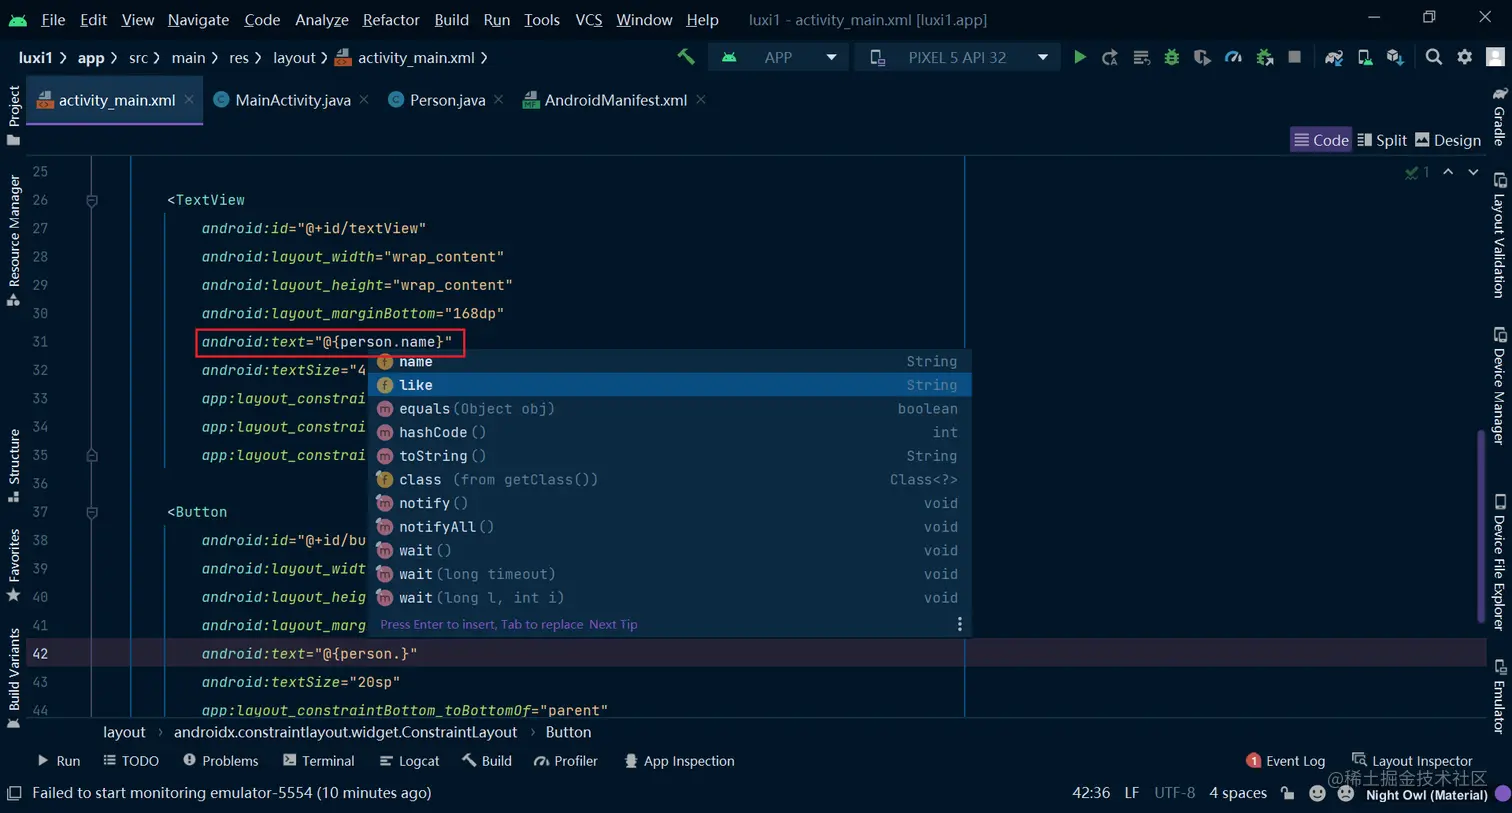Switch editor to Design view mode
The height and width of the screenshot is (813, 1512).
point(1448,140)
